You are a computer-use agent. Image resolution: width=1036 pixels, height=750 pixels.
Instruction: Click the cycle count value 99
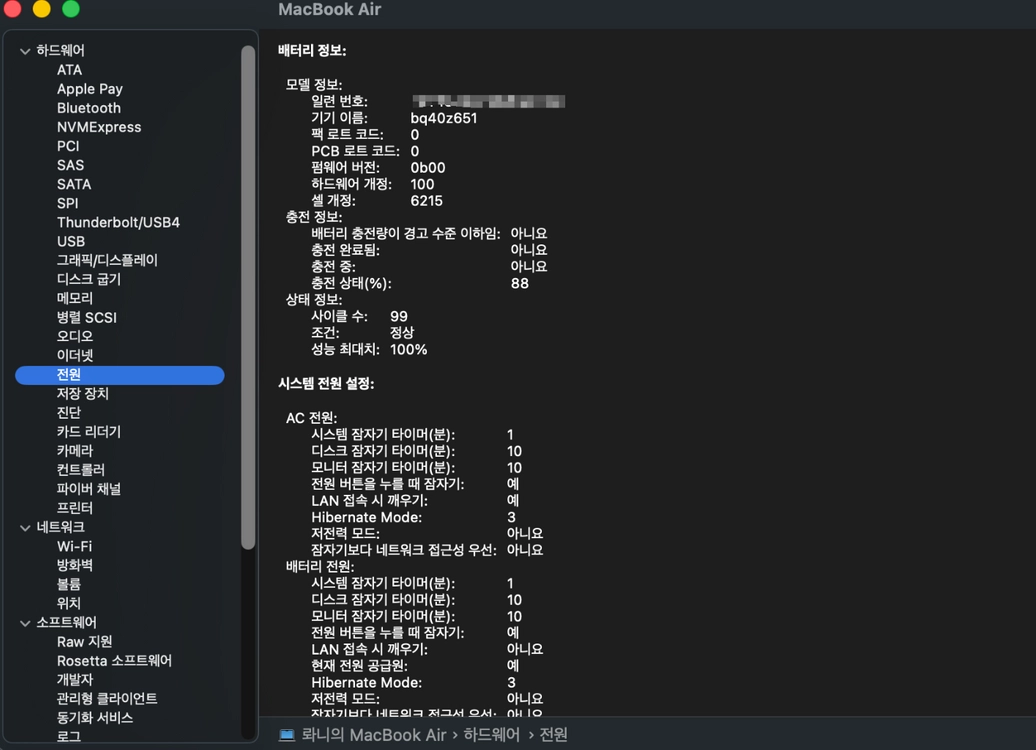click(398, 317)
